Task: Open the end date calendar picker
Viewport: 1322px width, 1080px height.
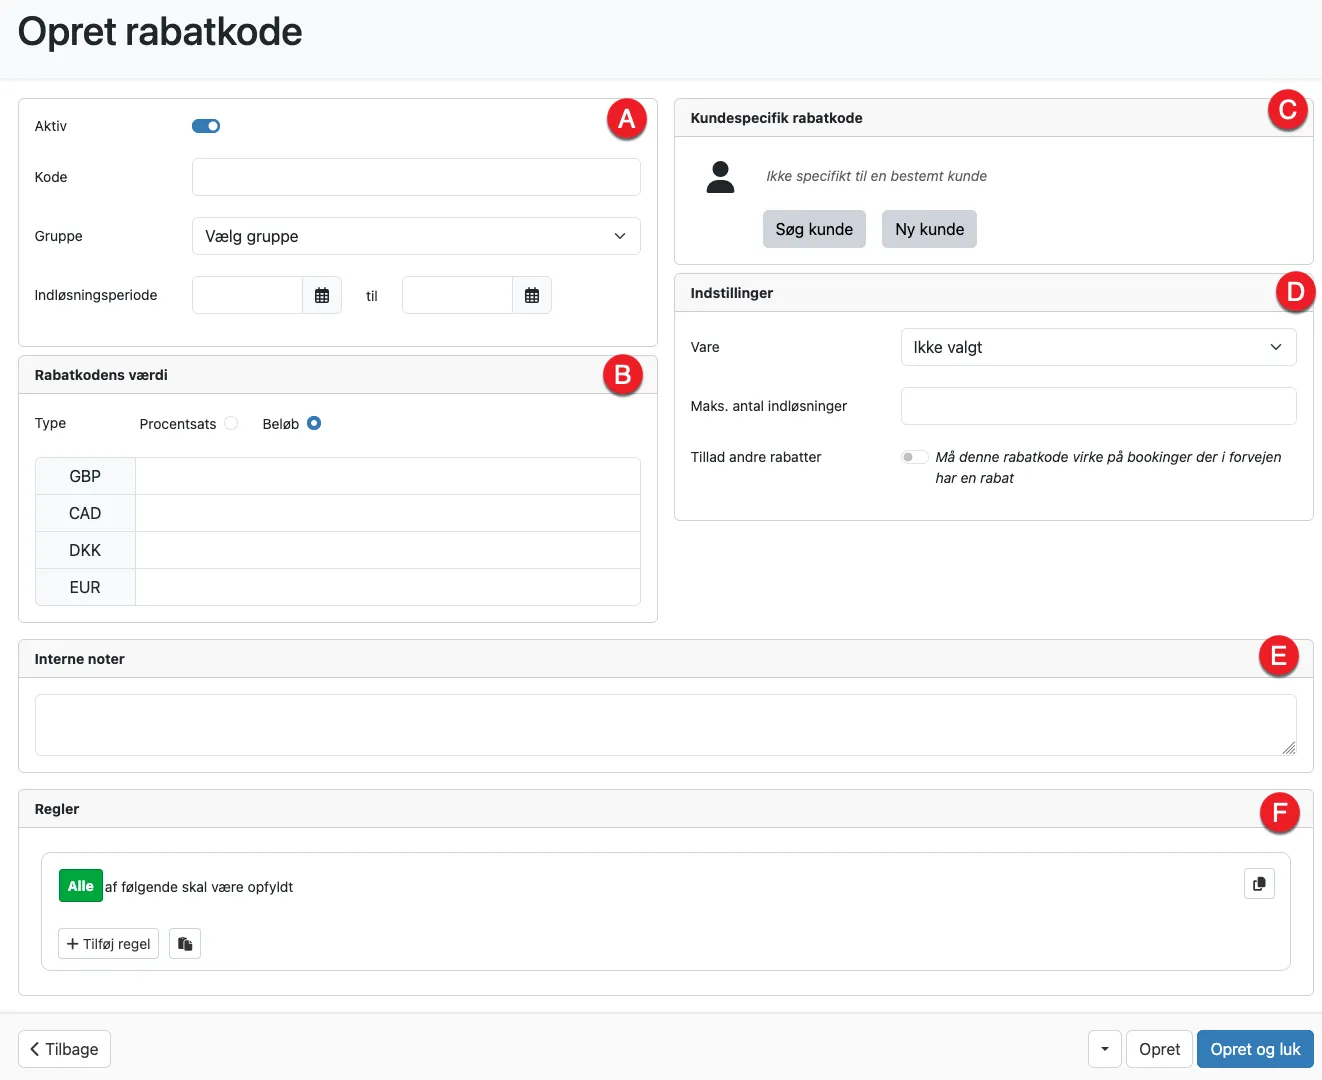Action: (531, 294)
